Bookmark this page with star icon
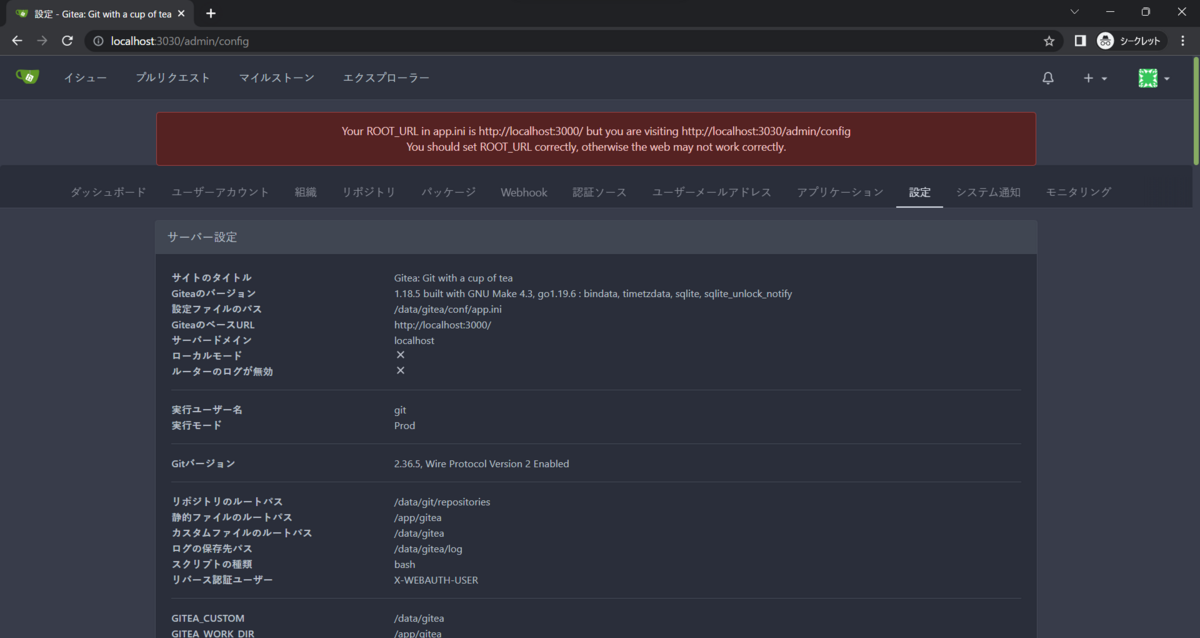 1049,41
